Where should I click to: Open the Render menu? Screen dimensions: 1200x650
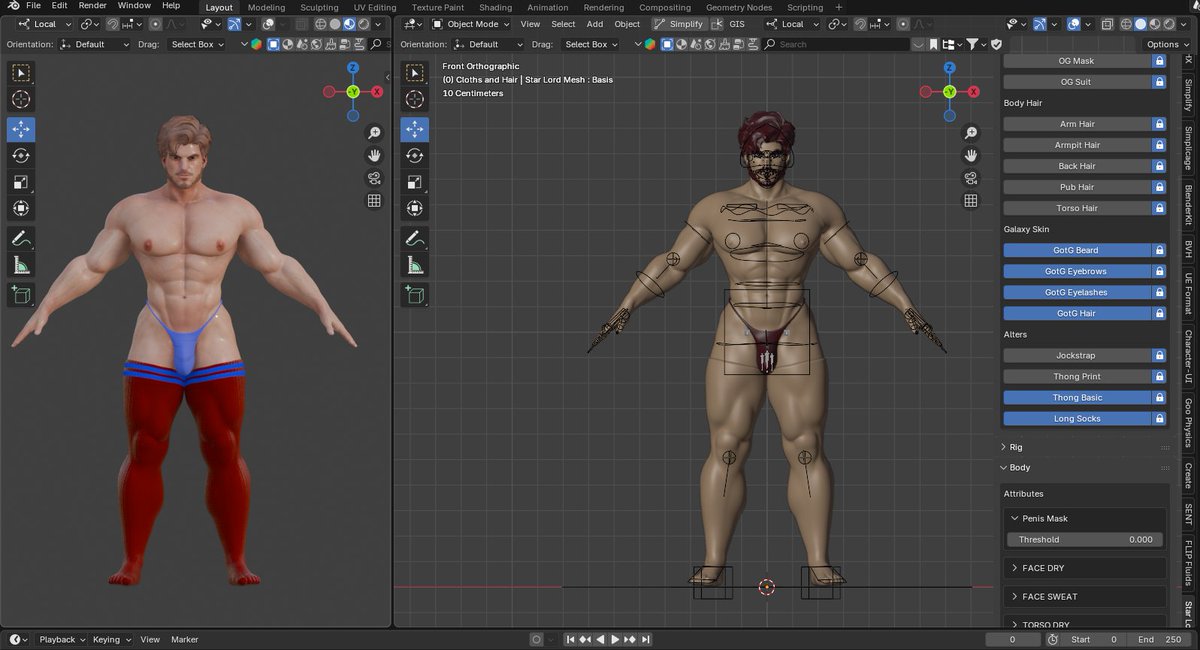coord(92,6)
